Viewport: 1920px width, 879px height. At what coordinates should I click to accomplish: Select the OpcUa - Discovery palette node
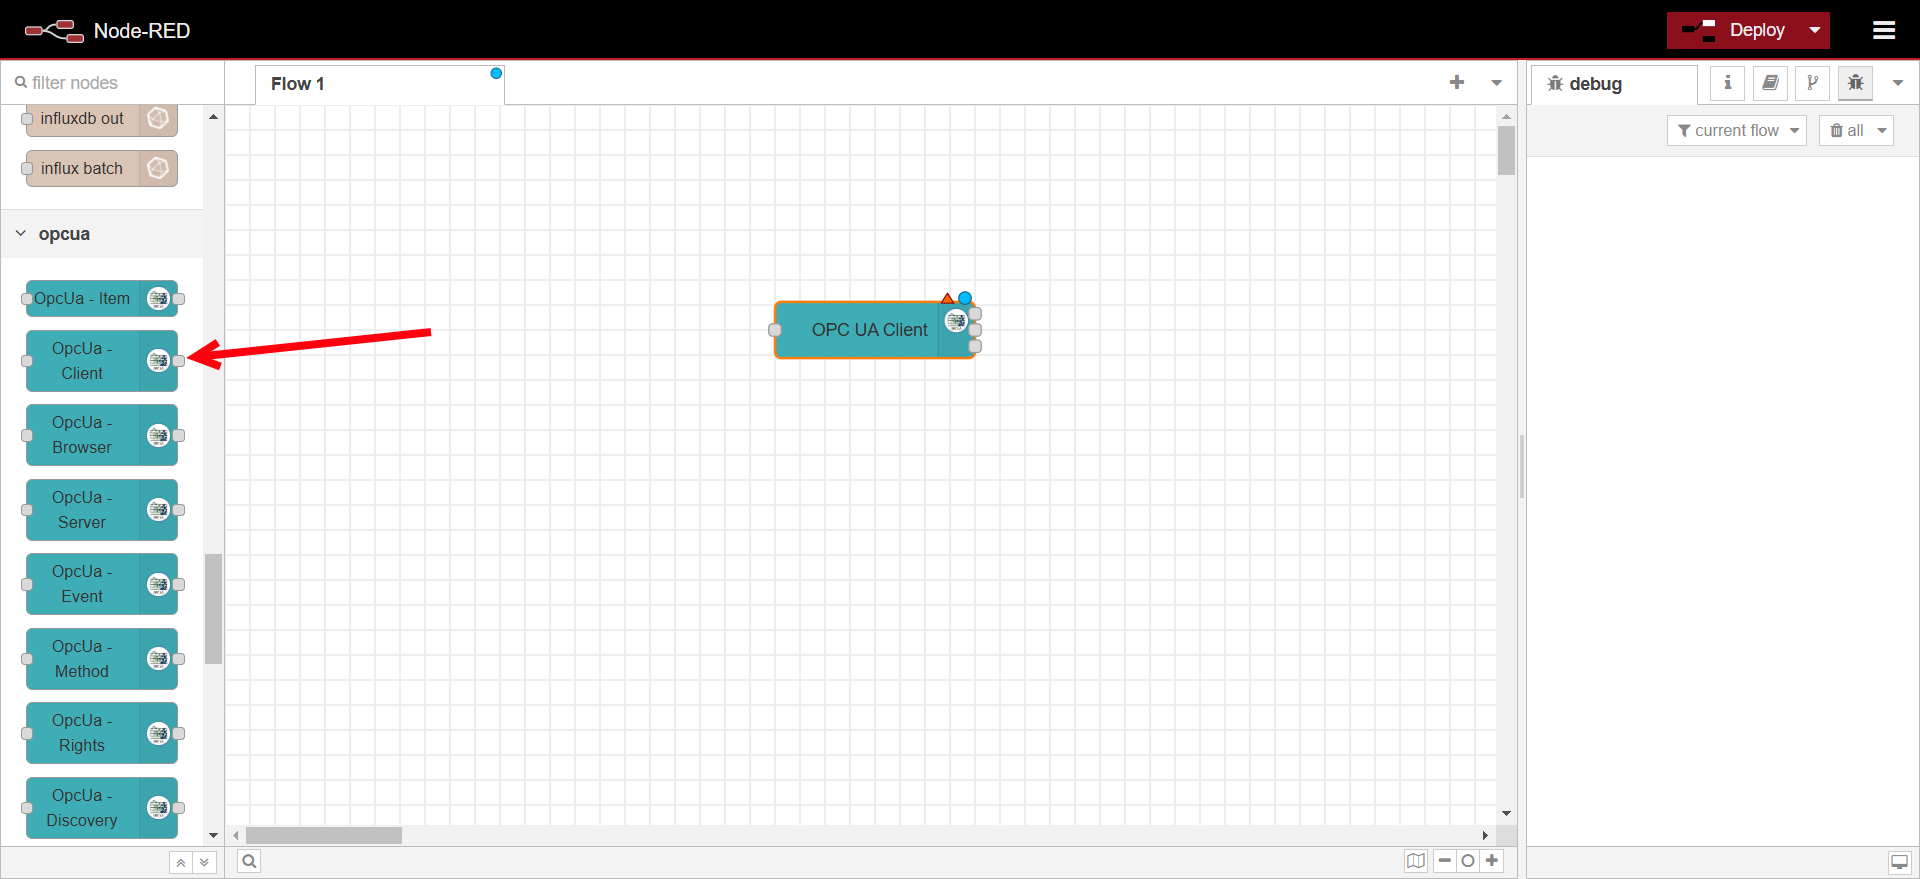point(101,808)
